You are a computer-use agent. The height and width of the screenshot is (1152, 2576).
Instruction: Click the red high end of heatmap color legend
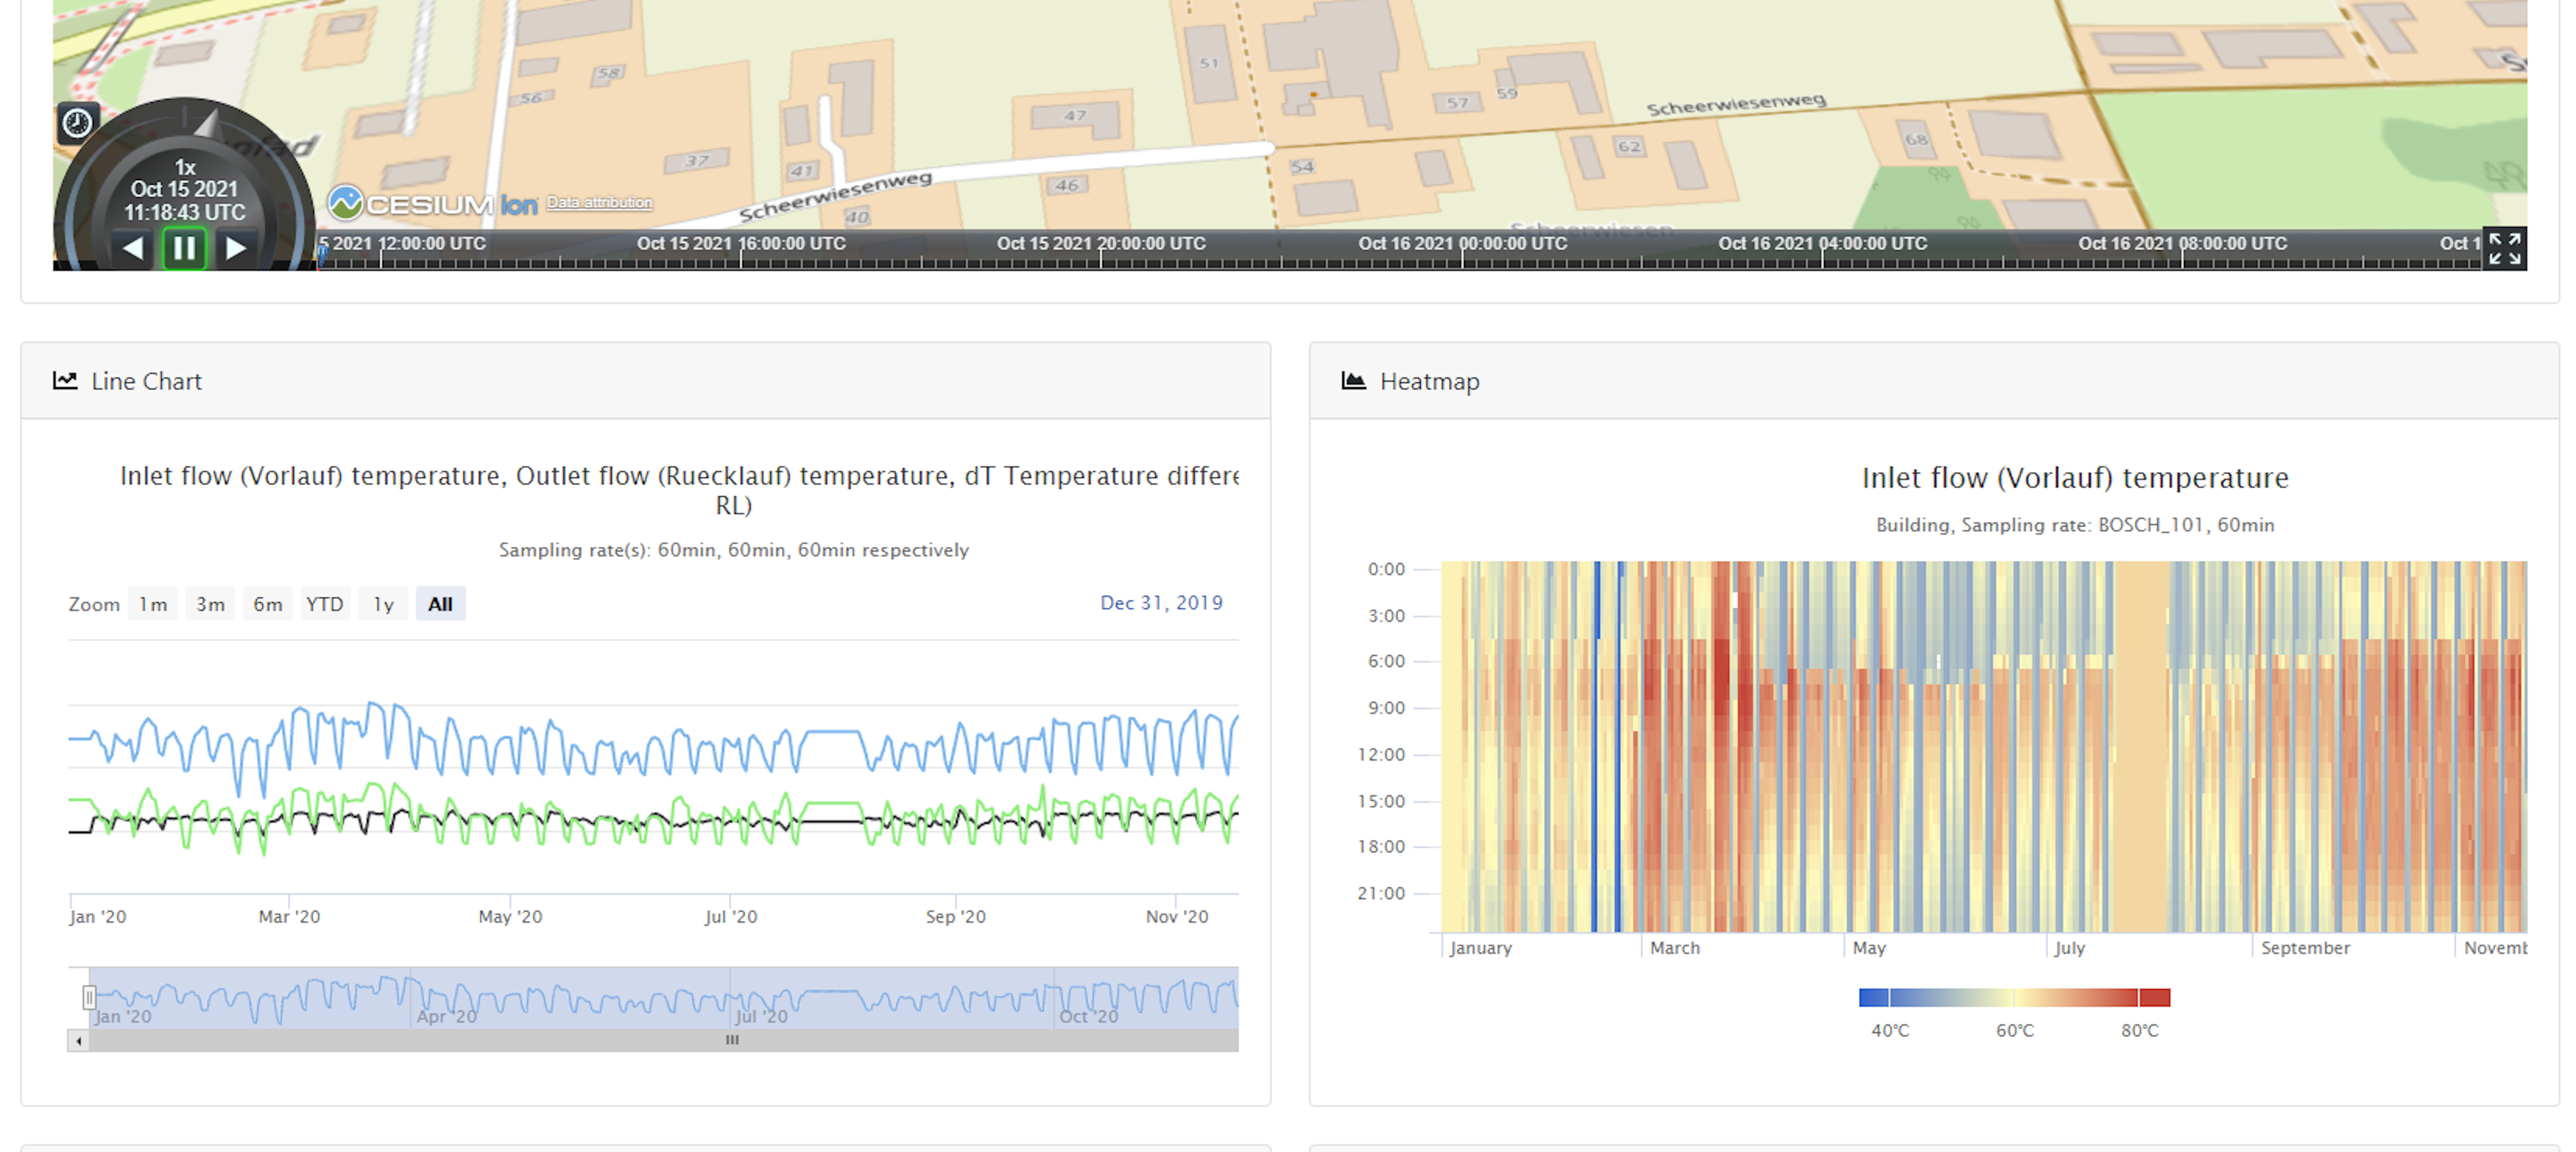pos(2154,997)
